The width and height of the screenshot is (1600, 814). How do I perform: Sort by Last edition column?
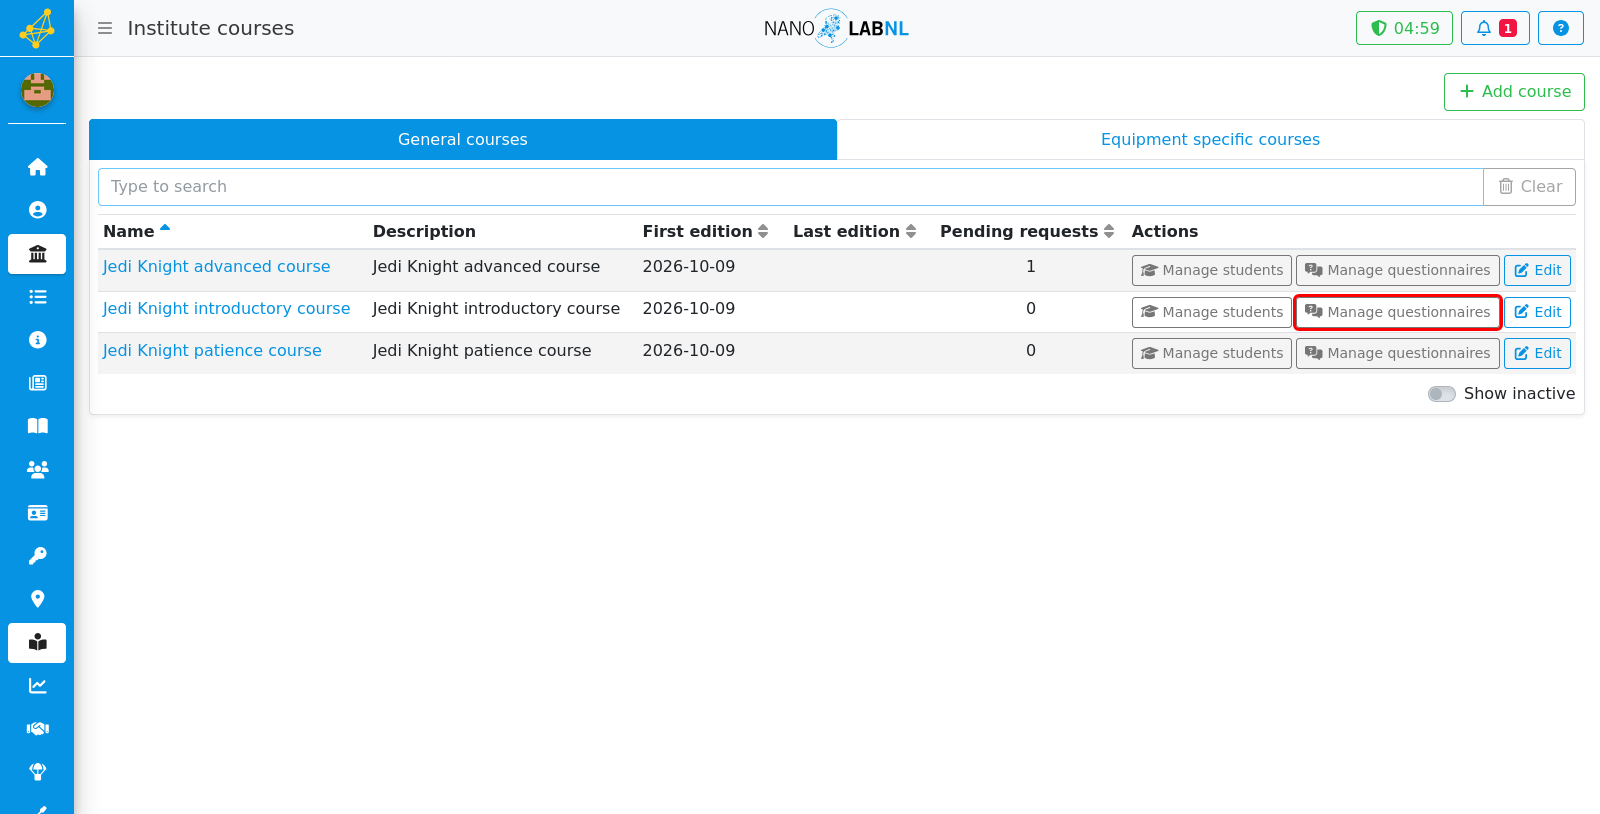tap(854, 231)
